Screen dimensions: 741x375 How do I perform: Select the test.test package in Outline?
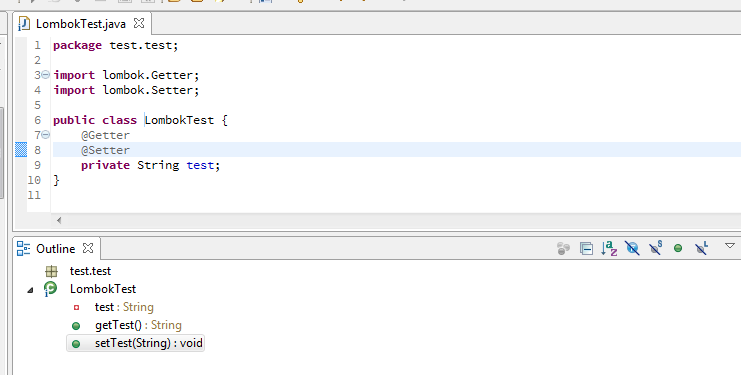coord(90,271)
